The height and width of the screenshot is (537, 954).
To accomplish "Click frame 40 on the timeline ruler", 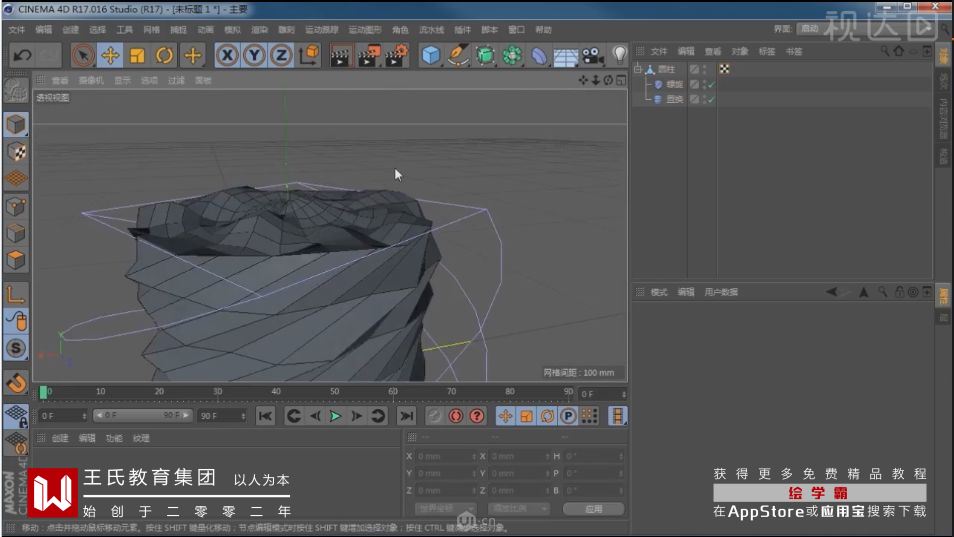I will pyautogui.click(x=276, y=392).
